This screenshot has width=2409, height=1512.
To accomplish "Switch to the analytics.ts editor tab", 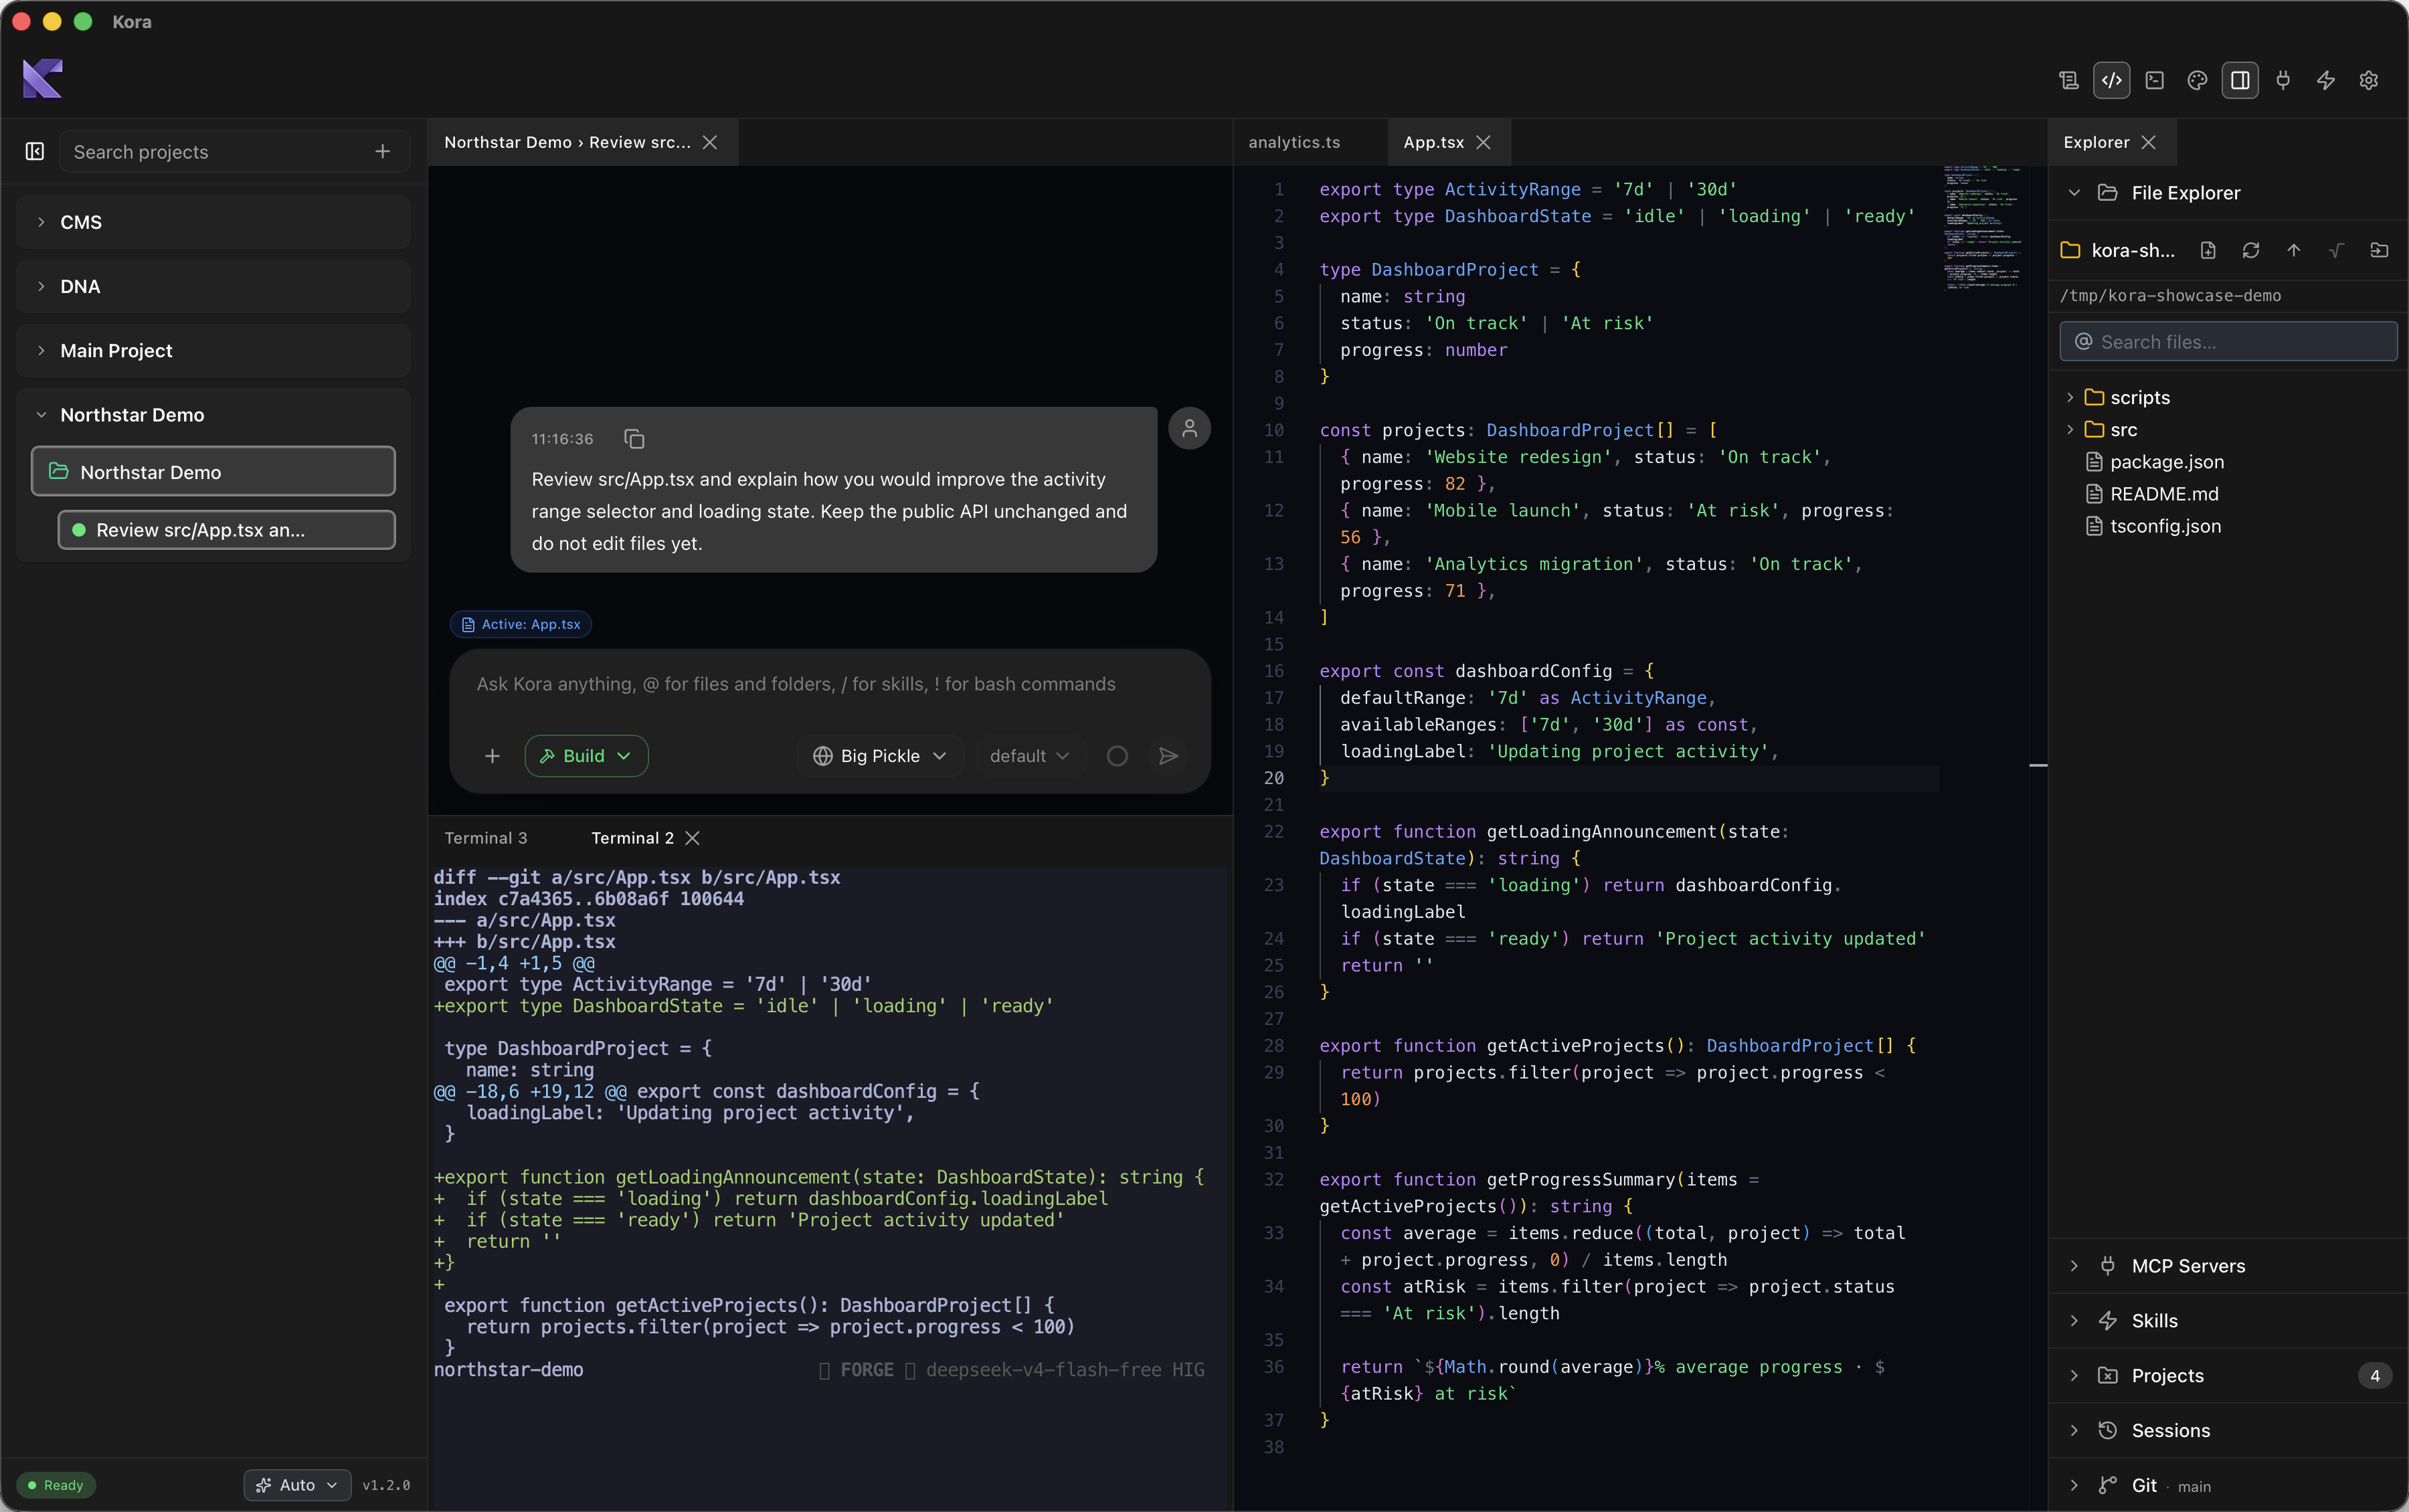I will tap(1294, 142).
